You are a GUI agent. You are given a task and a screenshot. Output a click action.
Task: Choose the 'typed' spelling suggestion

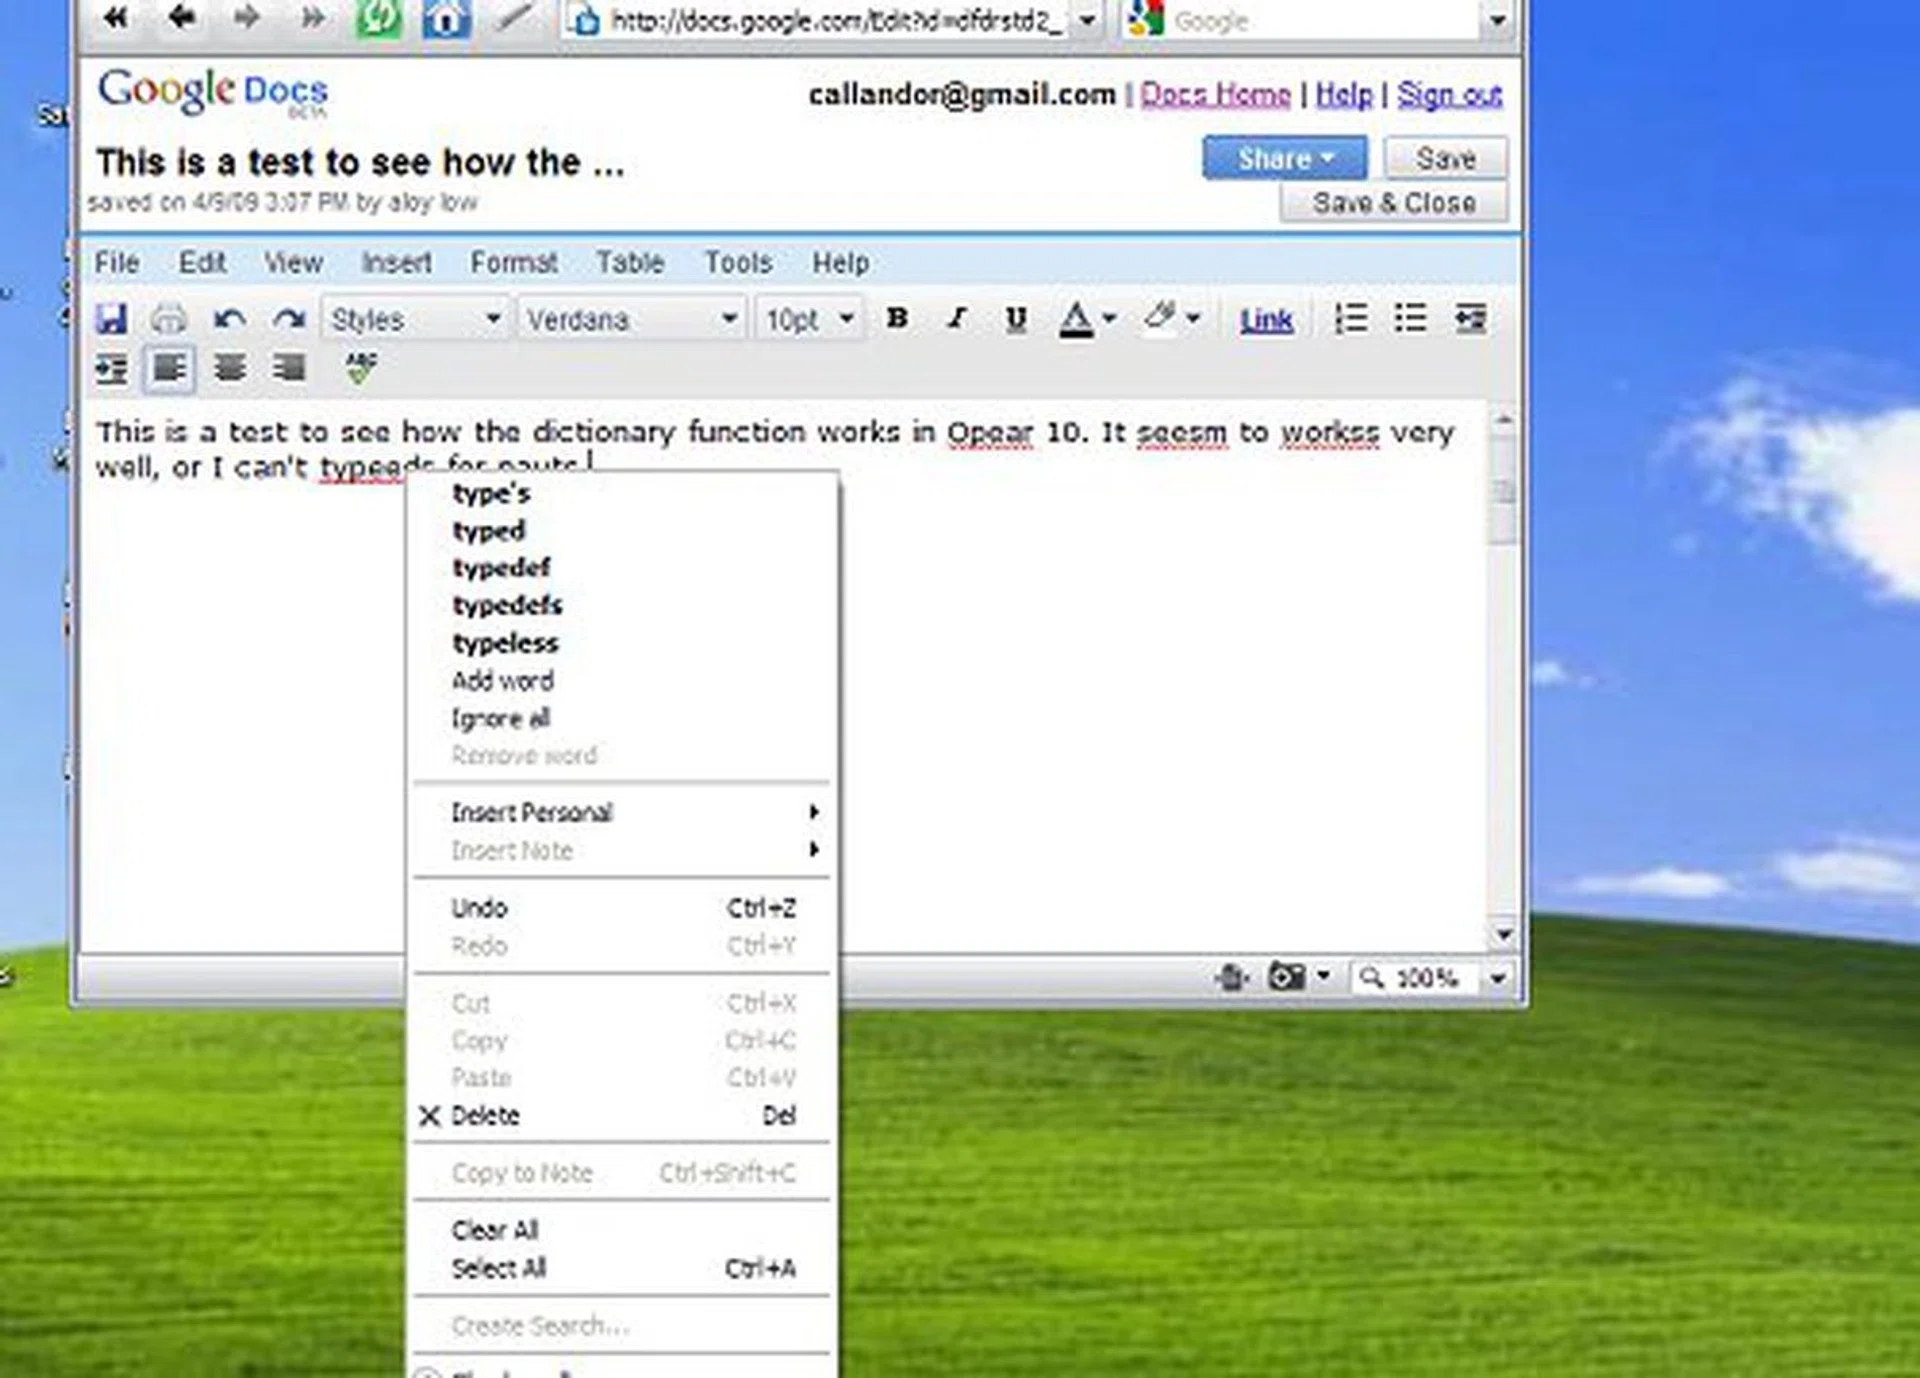tap(488, 531)
